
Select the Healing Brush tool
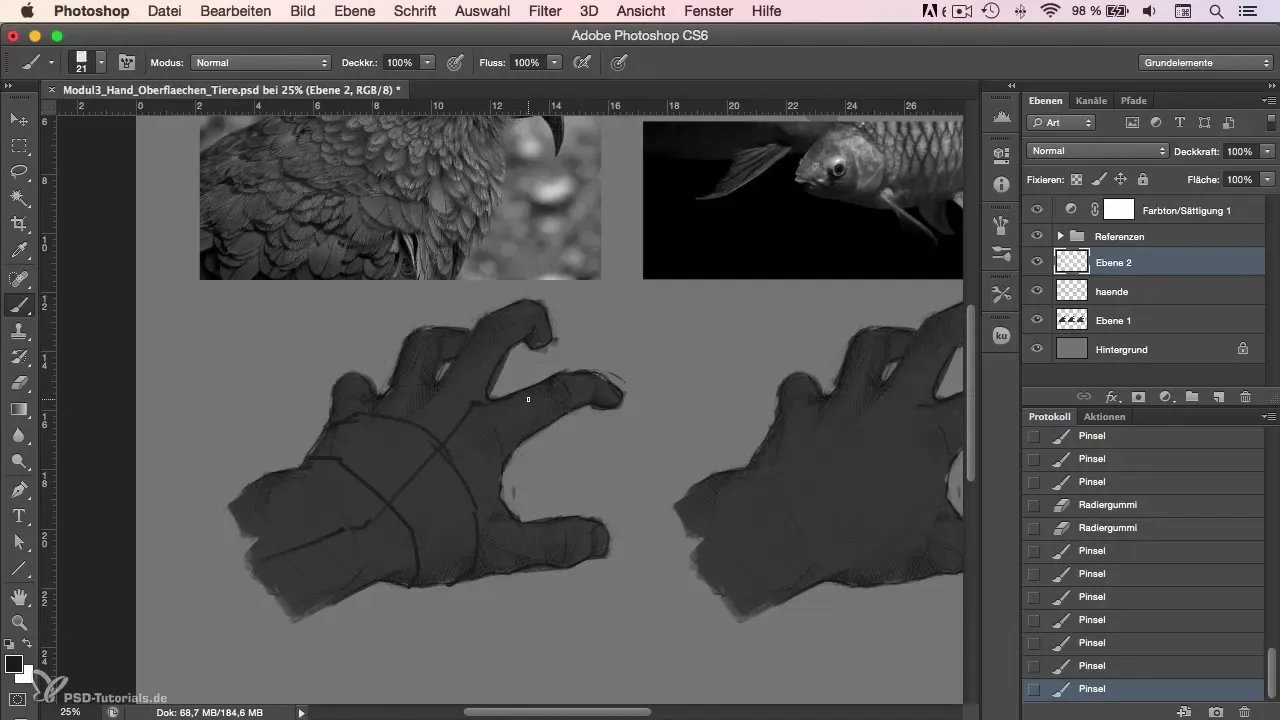(x=19, y=278)
